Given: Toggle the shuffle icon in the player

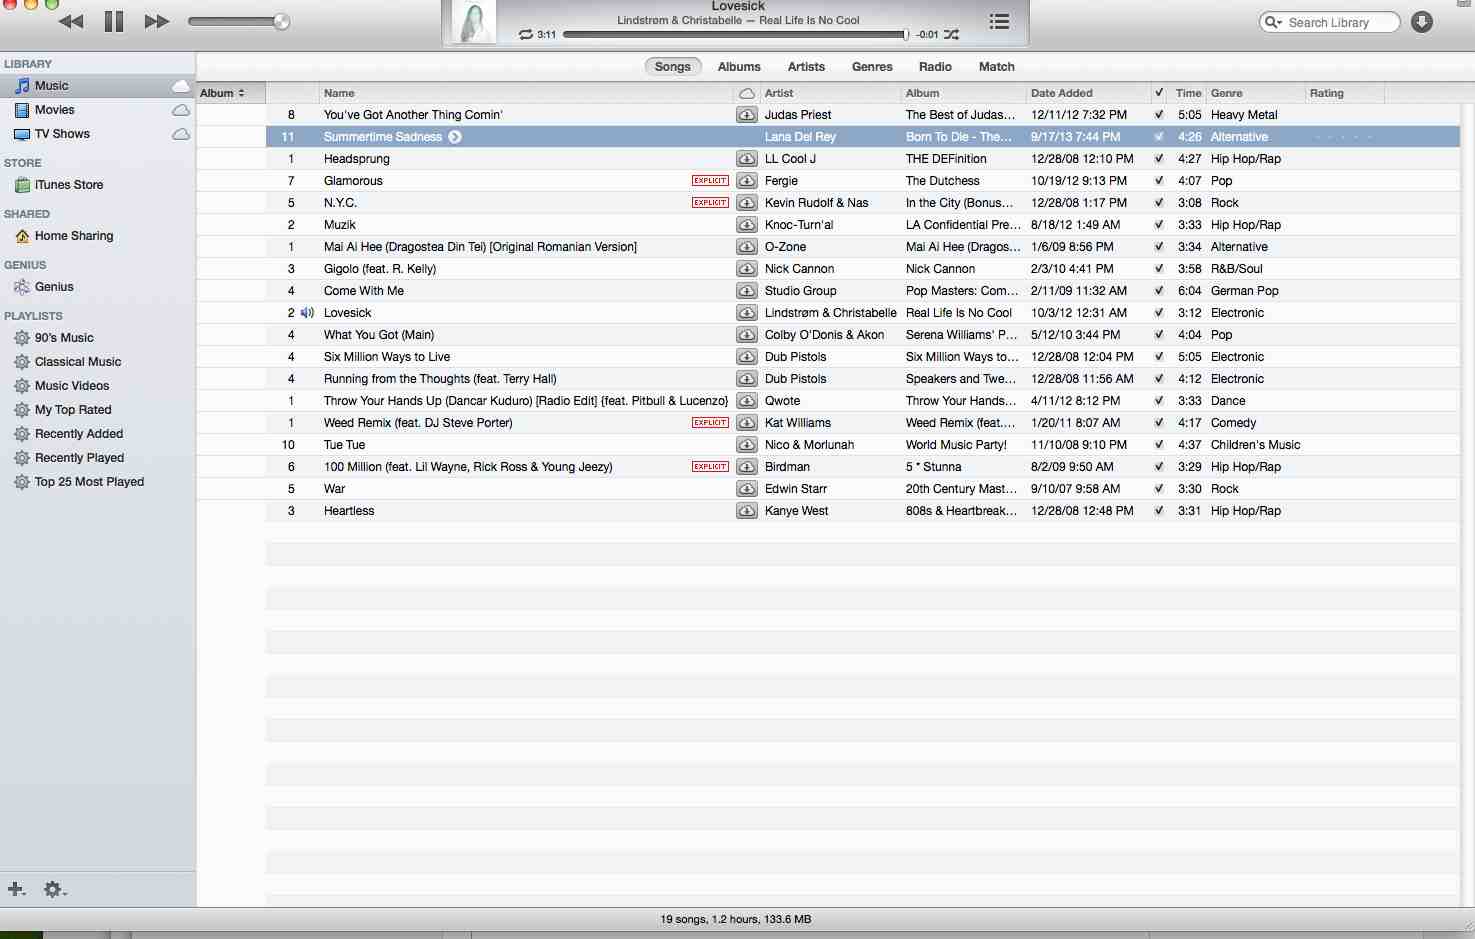Looking at the screenshot, I should [x=951, y=35].
